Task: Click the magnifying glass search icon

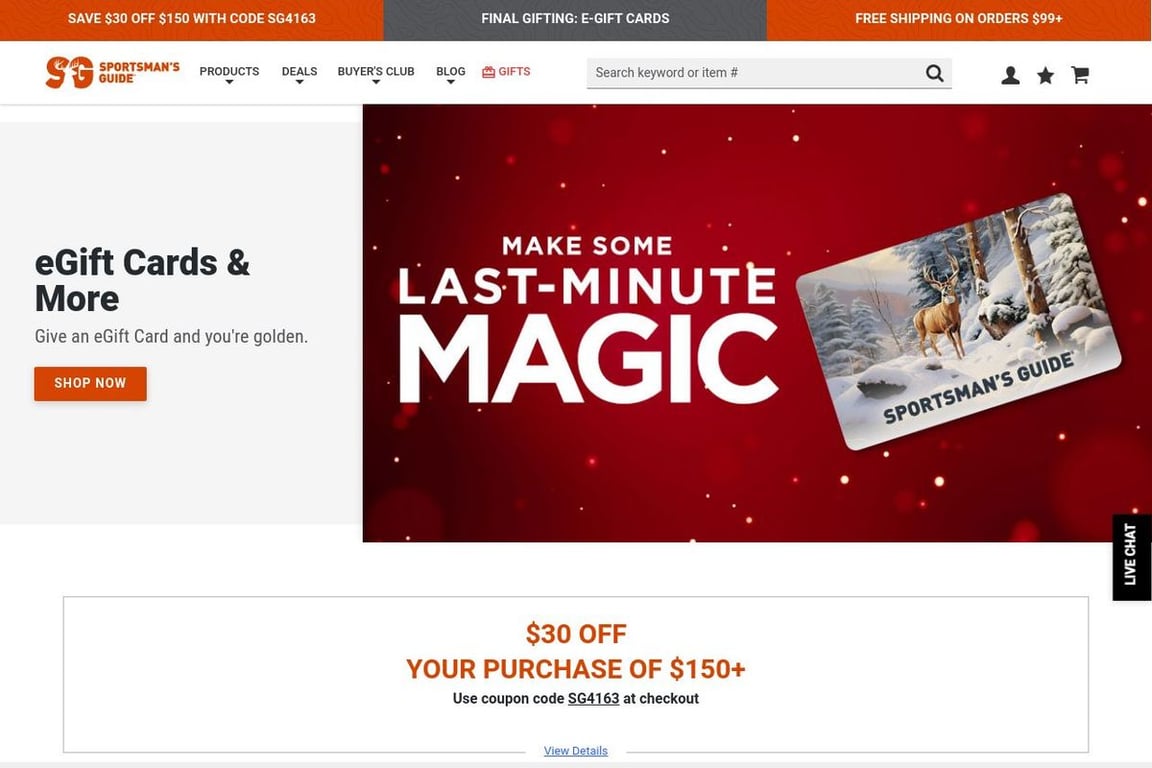Action: pyautogui.click(x=935, y=73)
